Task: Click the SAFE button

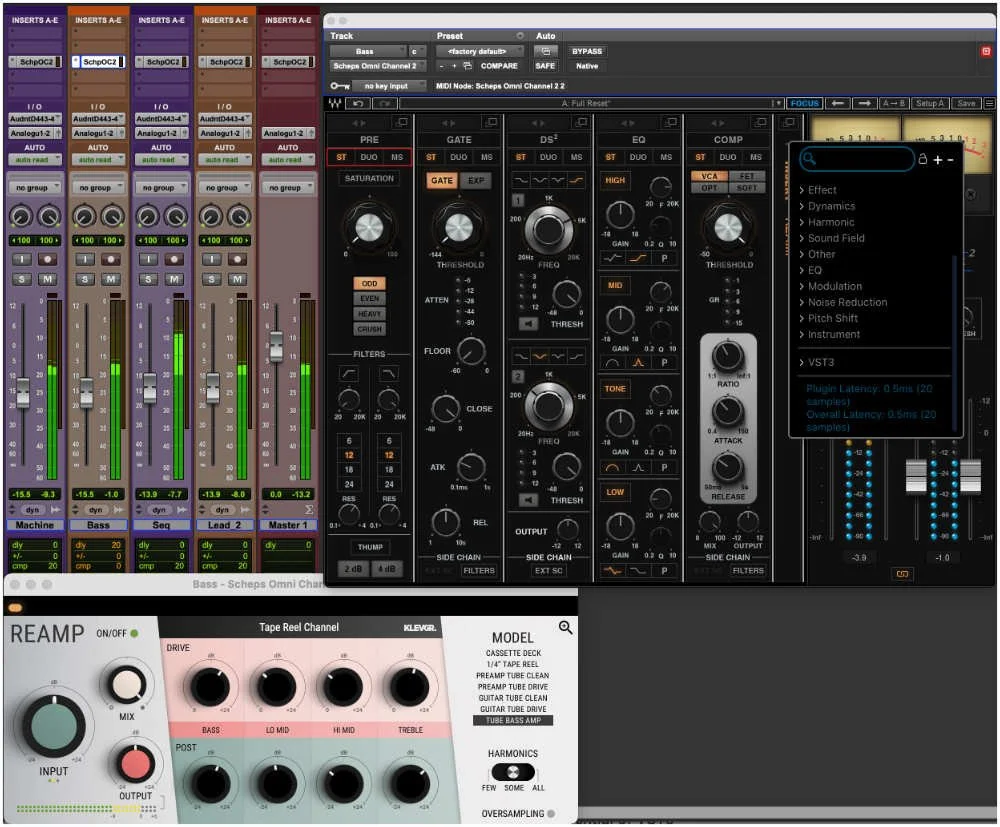Action: (x=545, y=66)
